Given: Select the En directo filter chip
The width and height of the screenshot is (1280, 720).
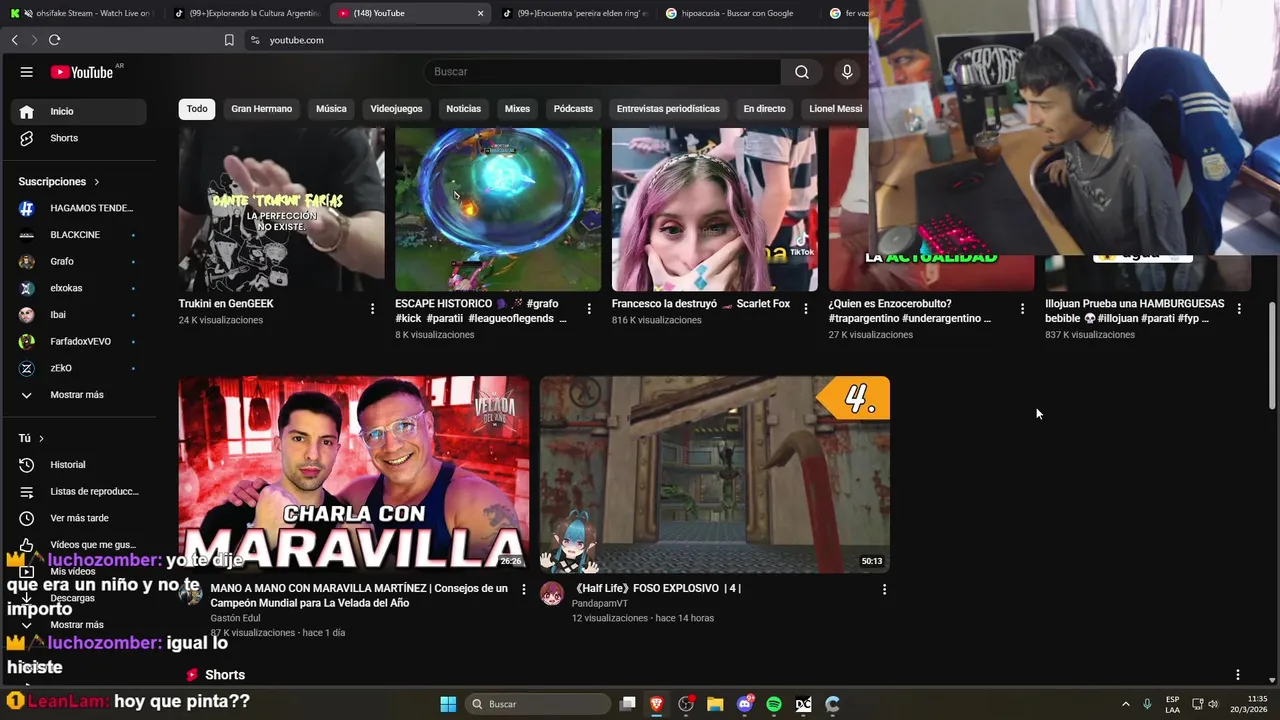Looking at the screenshot, I should coord(764,108).
